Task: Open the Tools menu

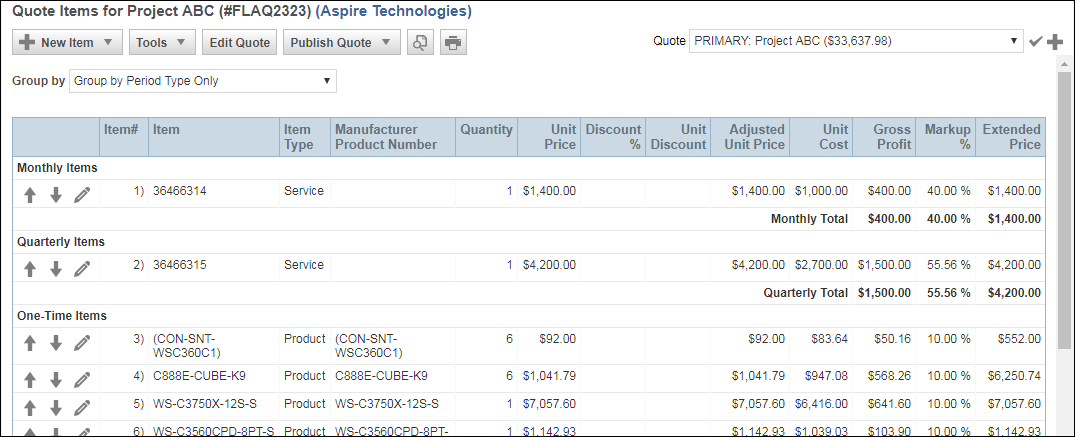Action: click(161, 43)
